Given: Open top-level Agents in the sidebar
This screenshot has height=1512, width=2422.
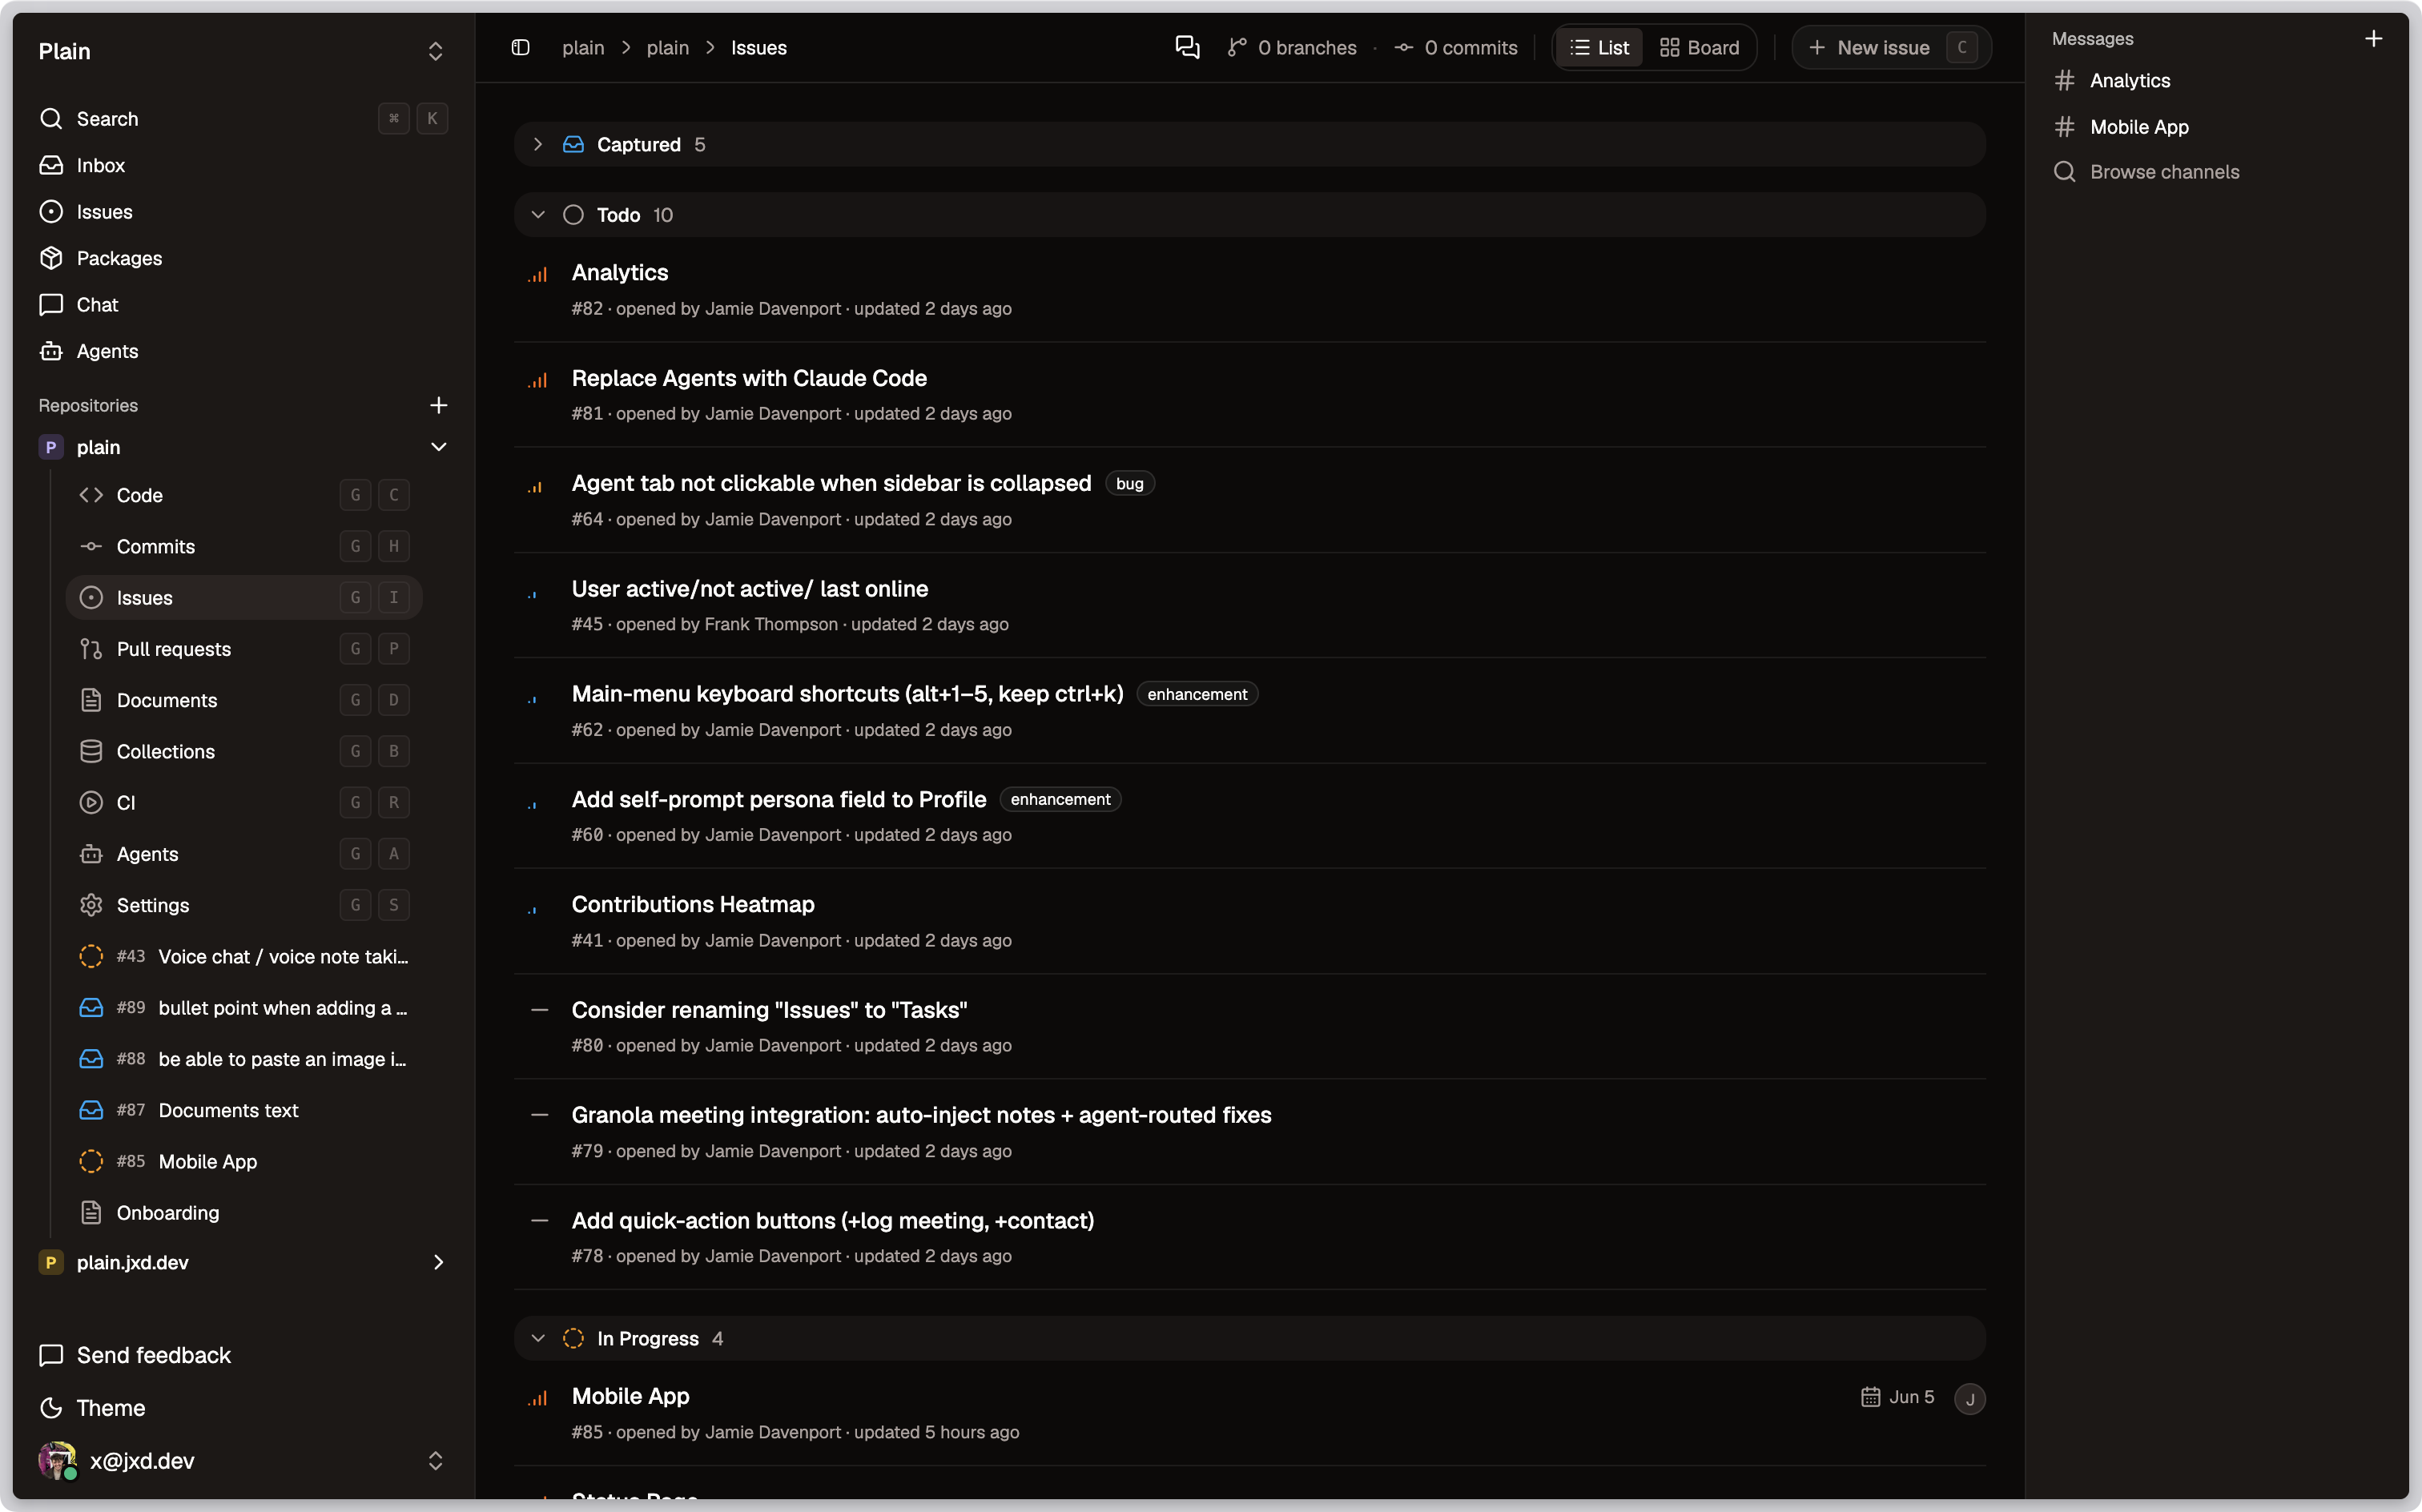Looking at the screenshot, I should coord(243,351).
